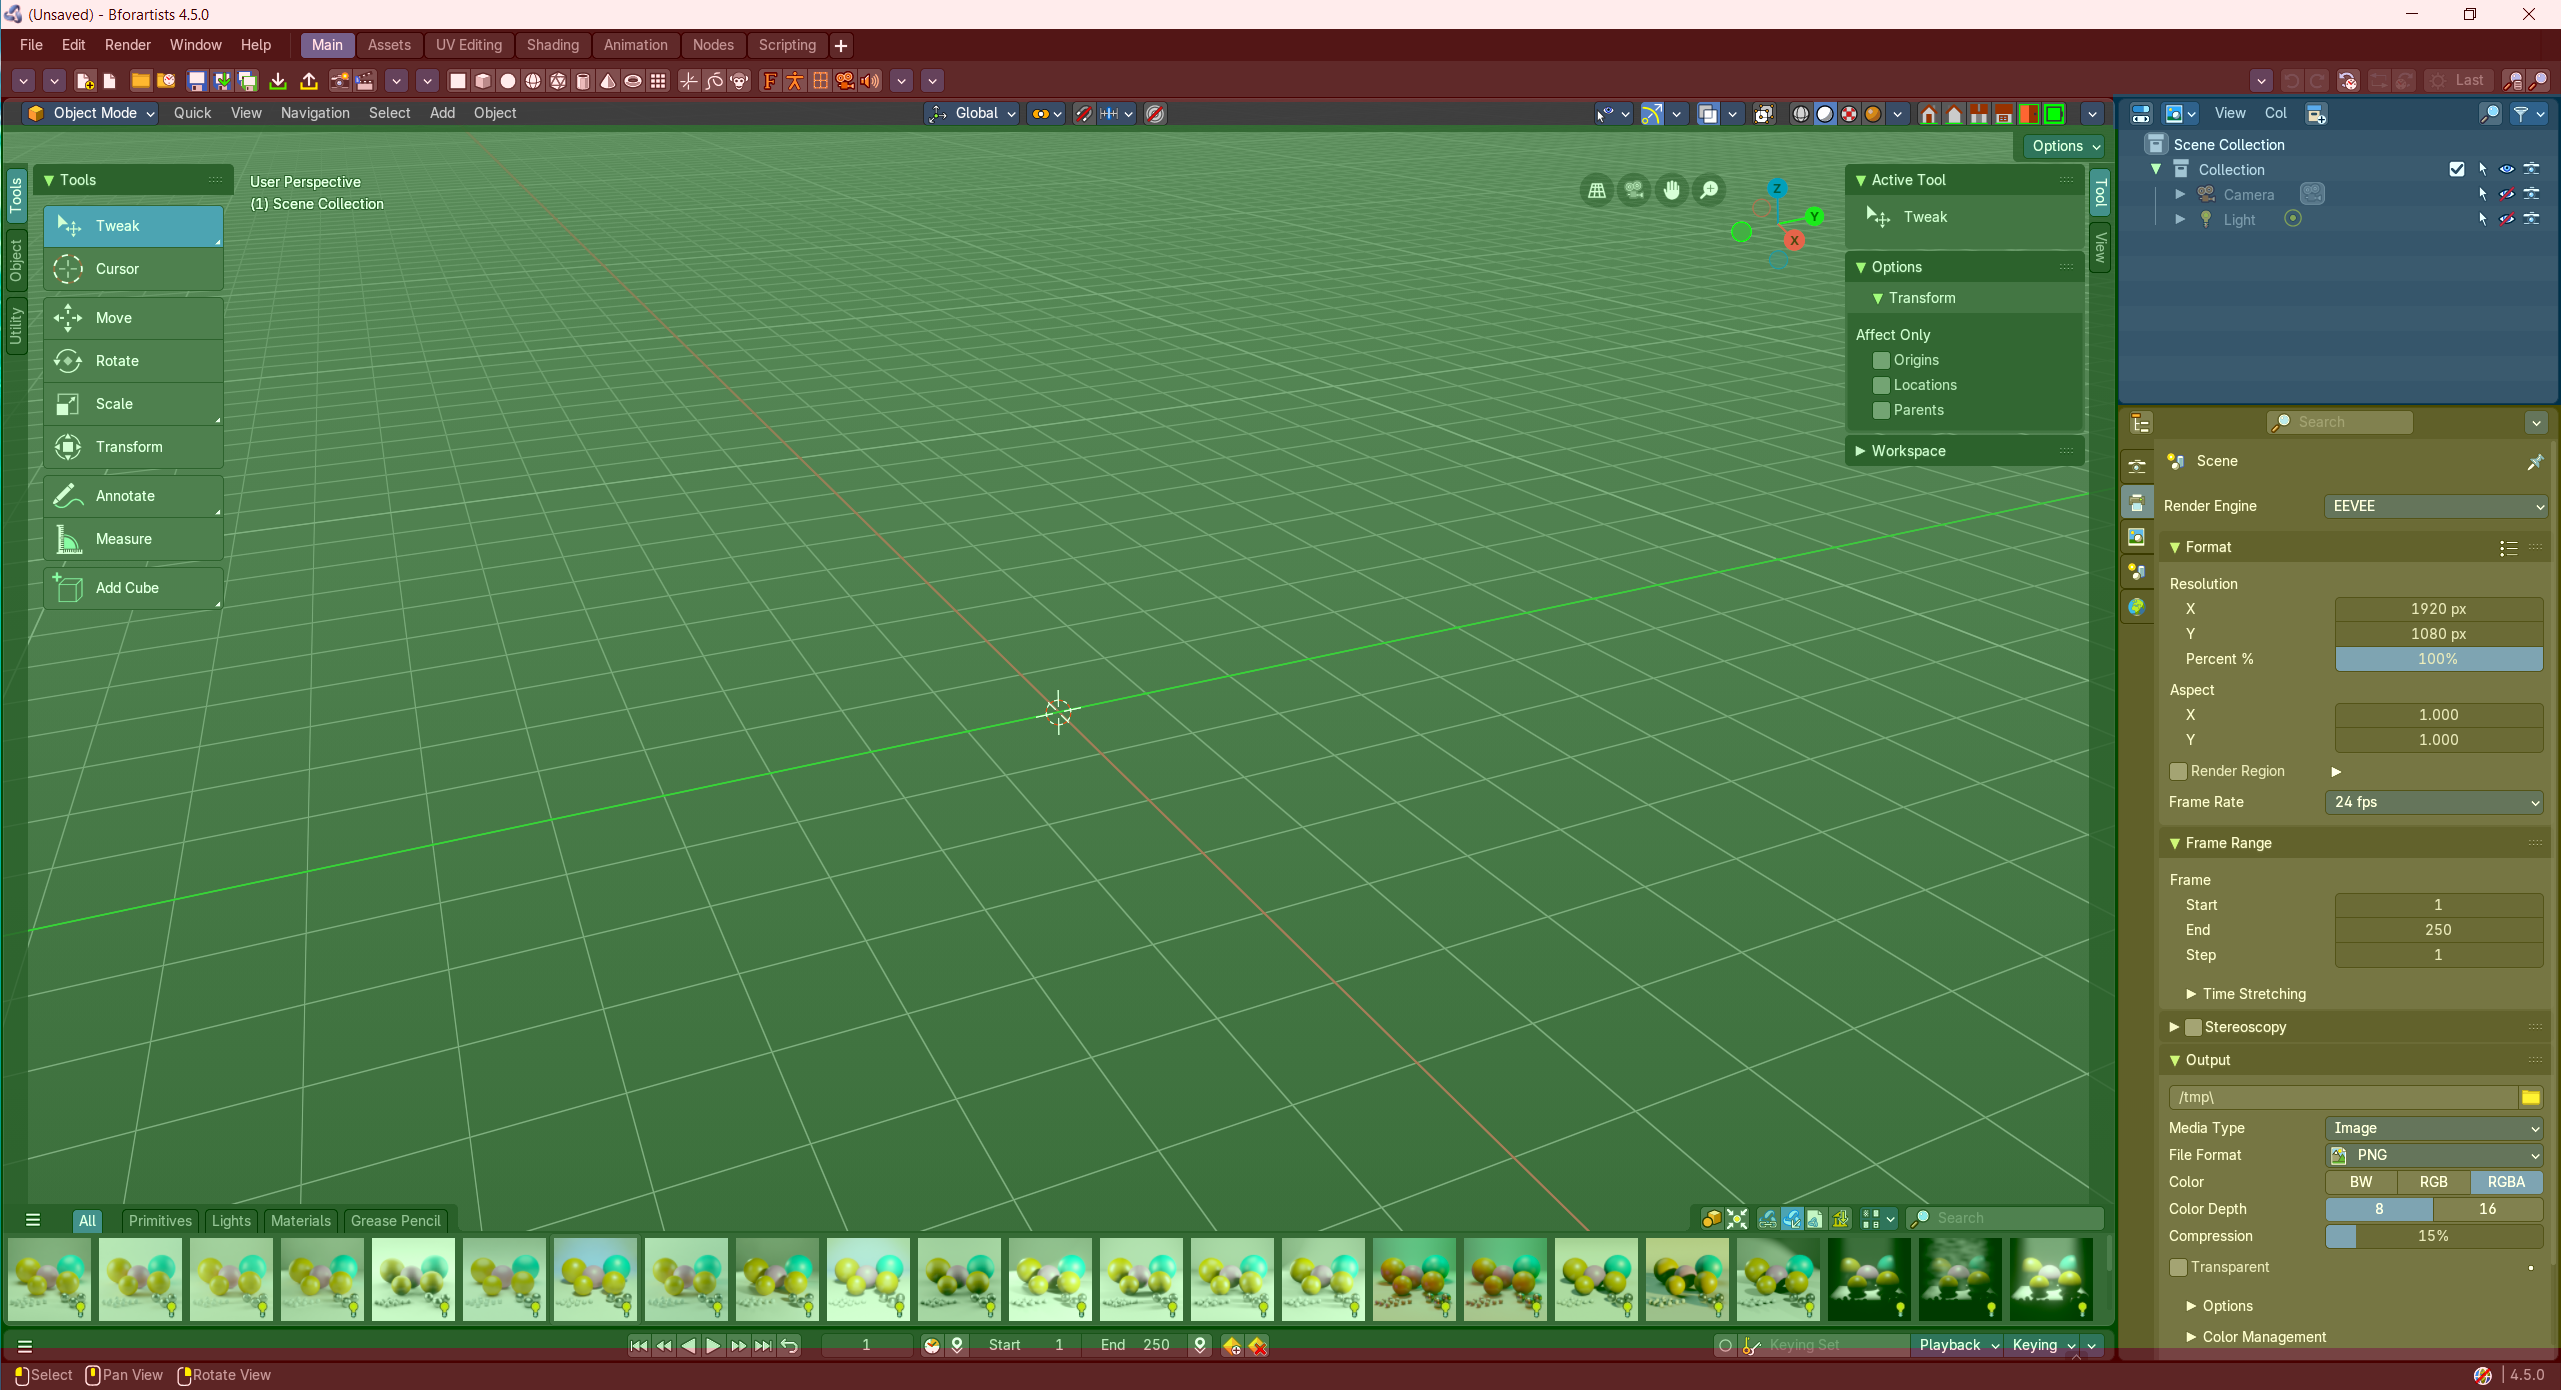Select the Transform tool
Screen dimensions: 2561x1390
133,447
